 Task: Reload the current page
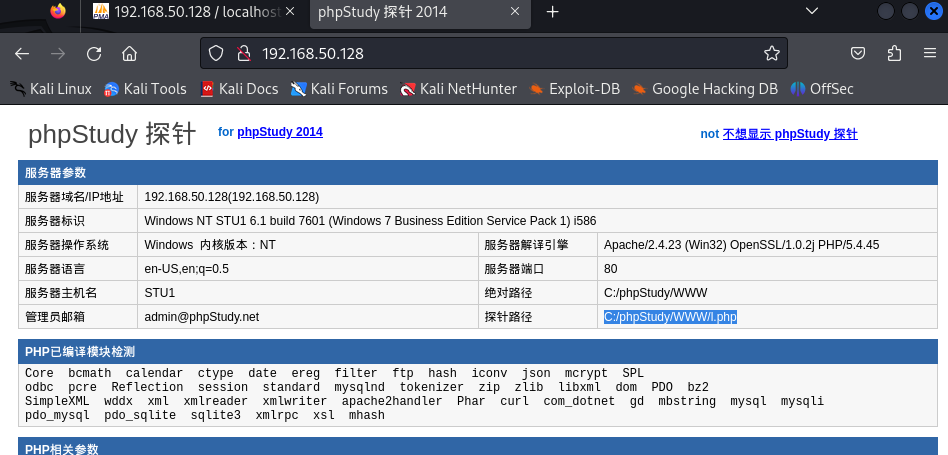click(x=94, y=54)
